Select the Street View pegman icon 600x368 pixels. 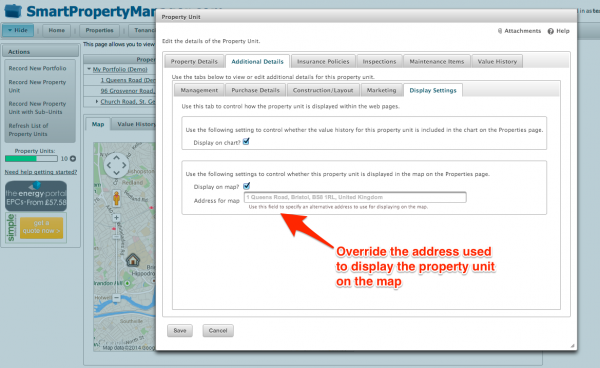pyautogui.click(x=116, y=199)
